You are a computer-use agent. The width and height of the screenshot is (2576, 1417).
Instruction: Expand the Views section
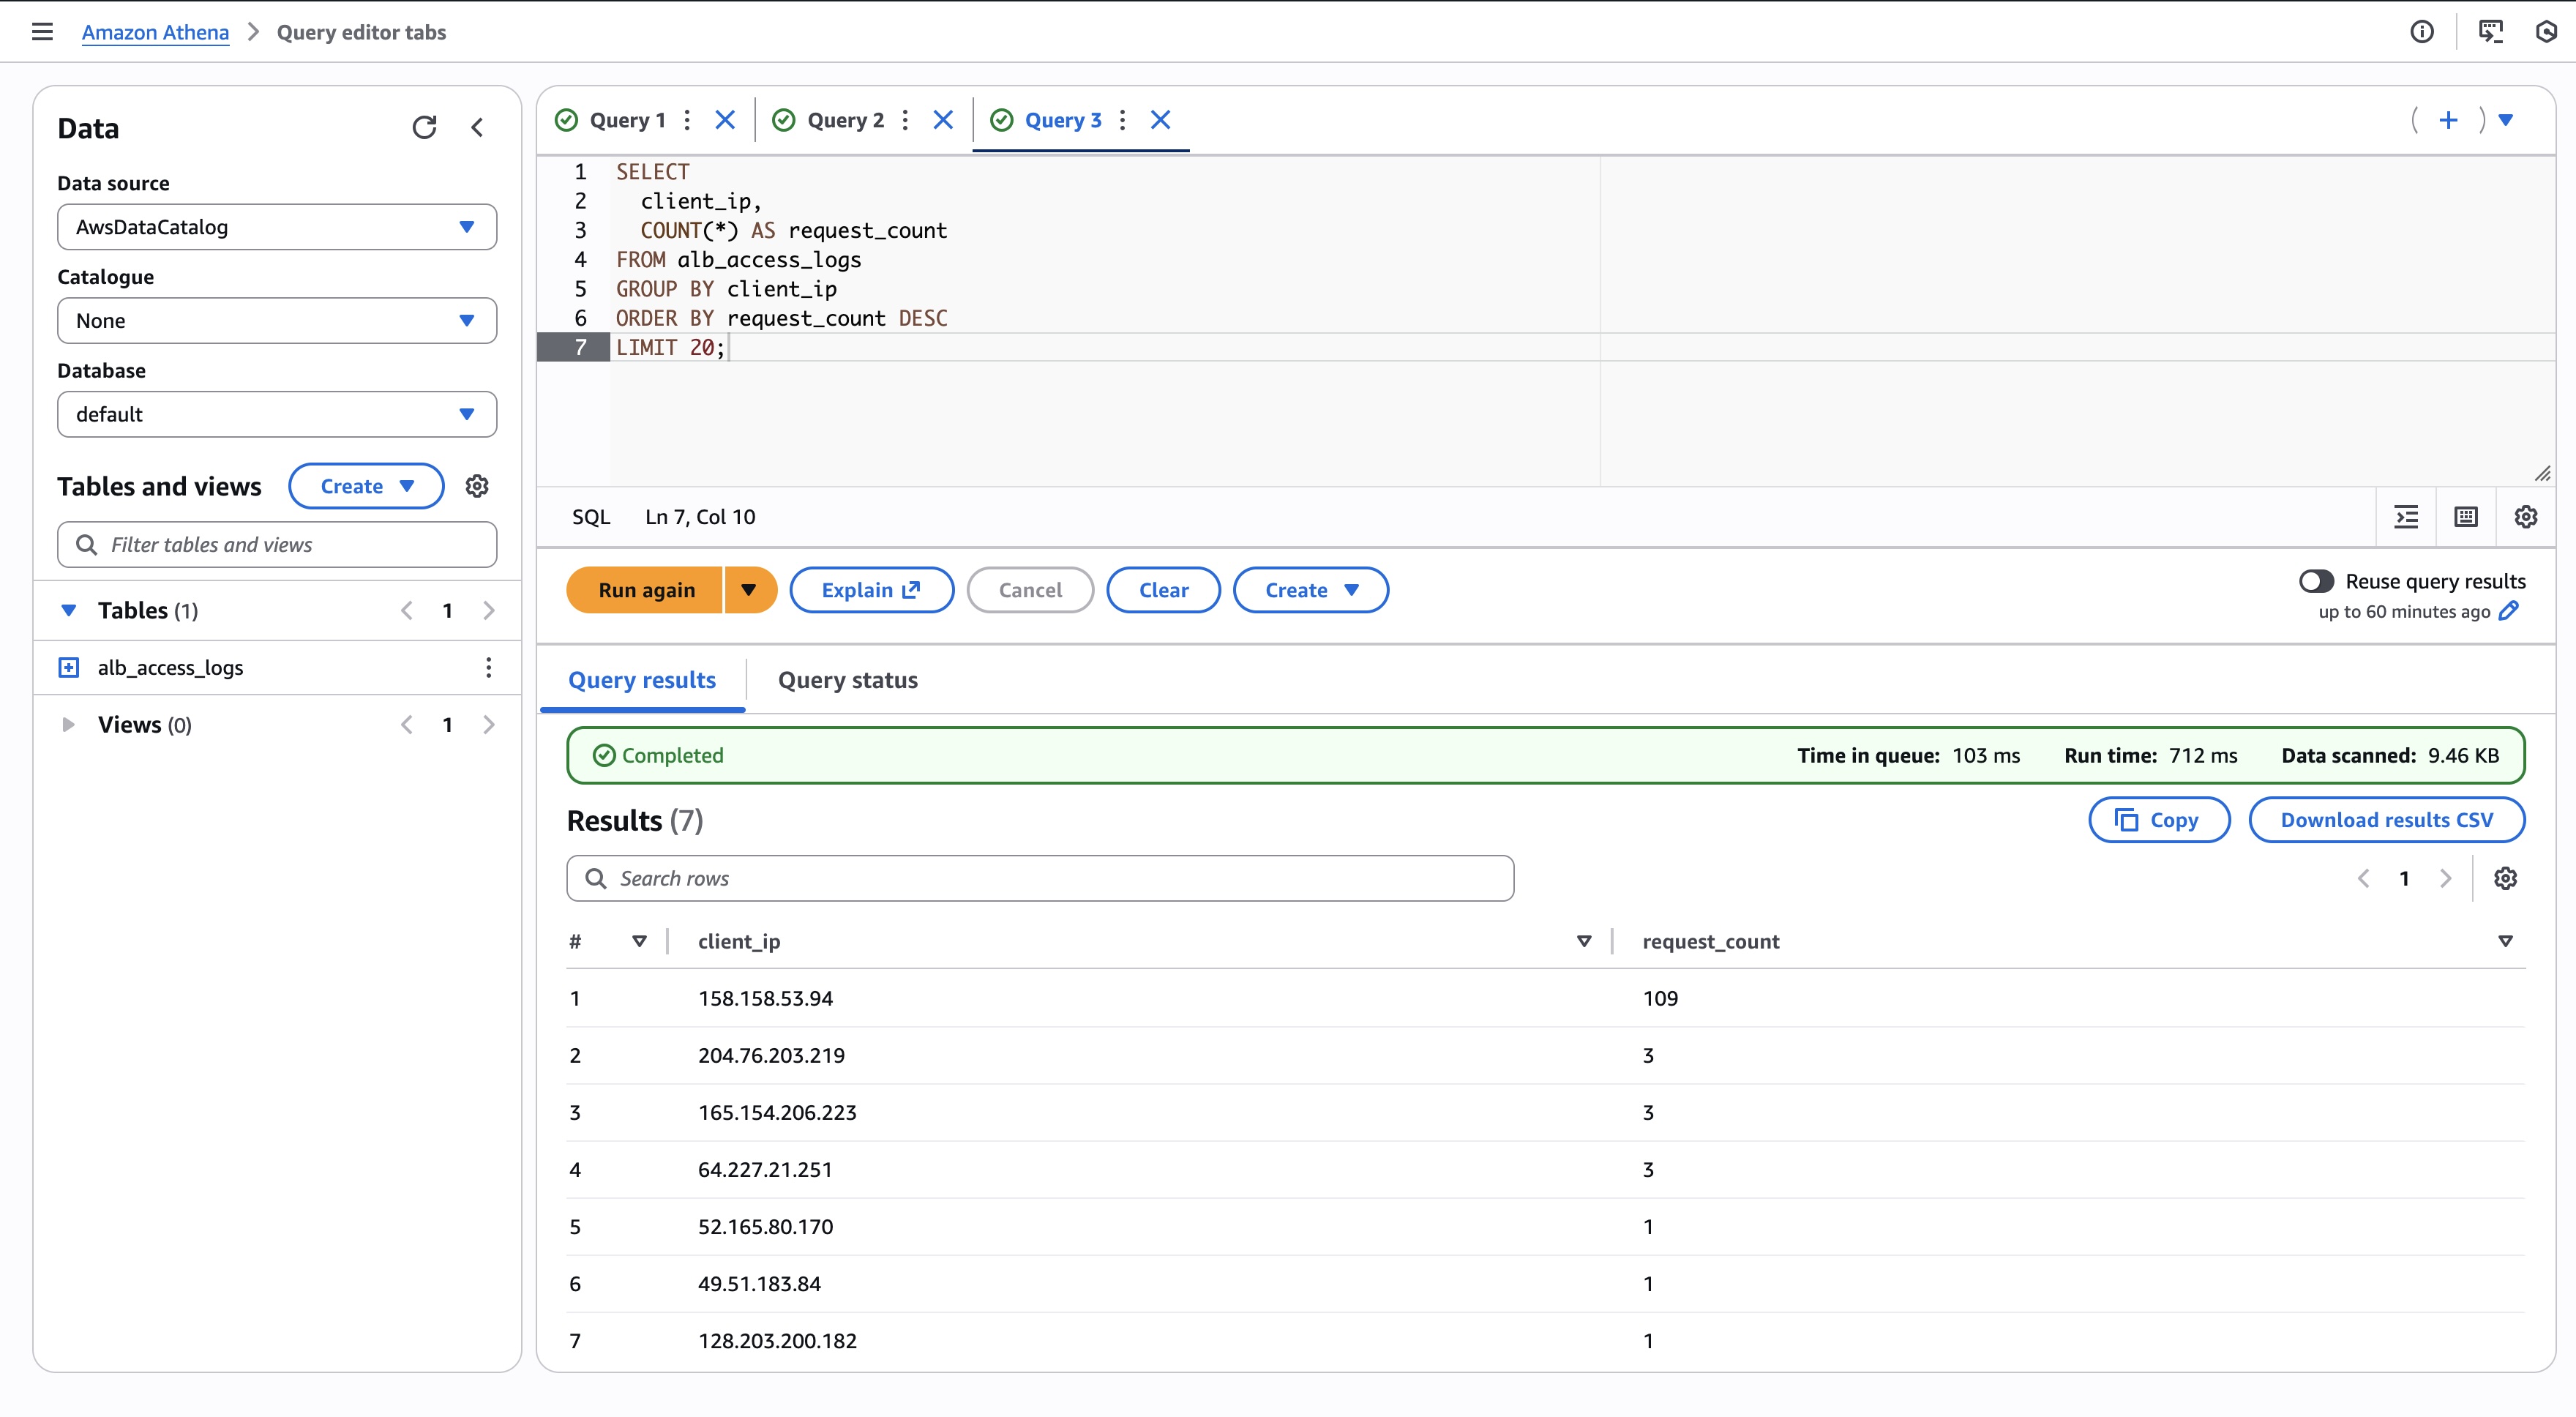(68, 724)
